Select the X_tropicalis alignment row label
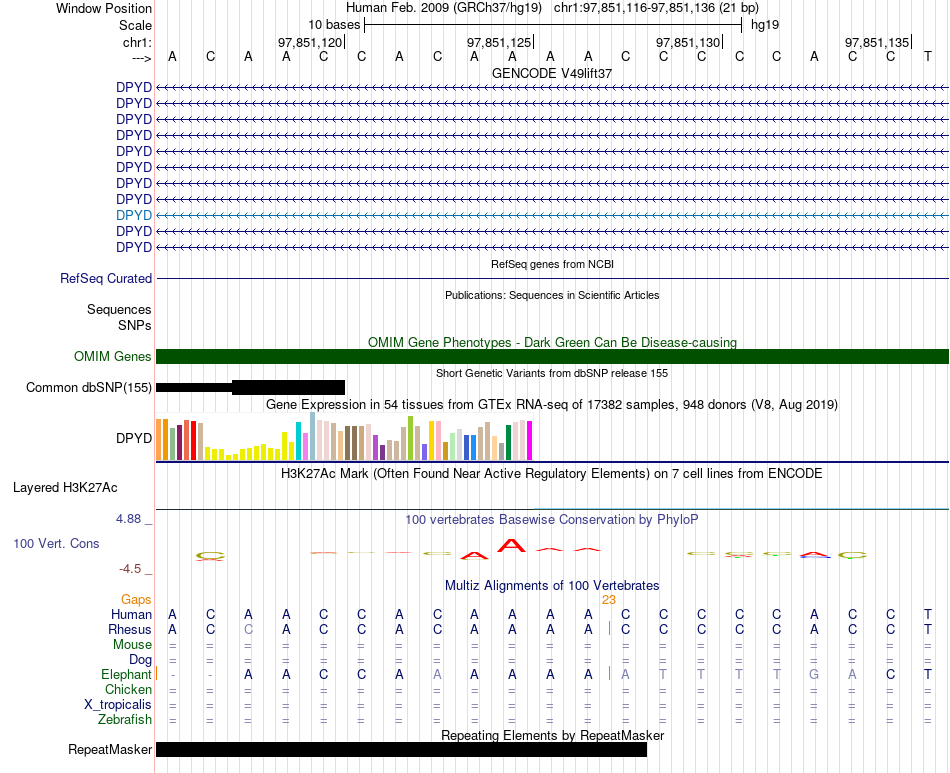Image resolution: width=950 pixels, height=773 pixels. pyautogui.click(x=118, y=705)
